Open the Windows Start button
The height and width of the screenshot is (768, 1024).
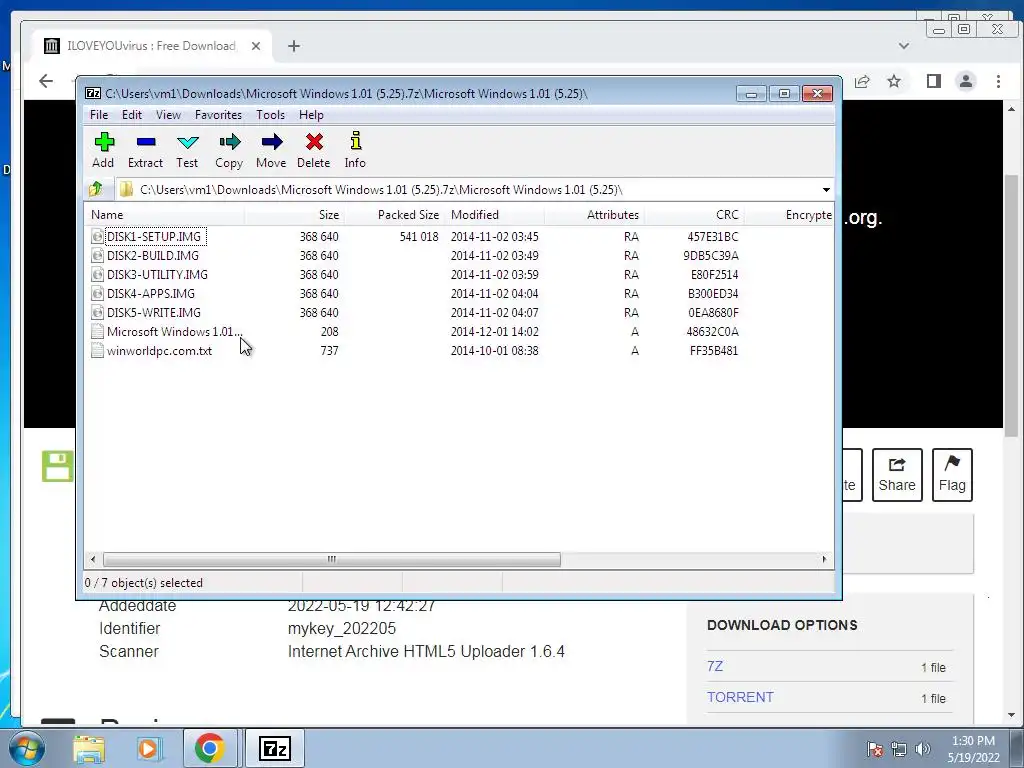click(27, 748)
